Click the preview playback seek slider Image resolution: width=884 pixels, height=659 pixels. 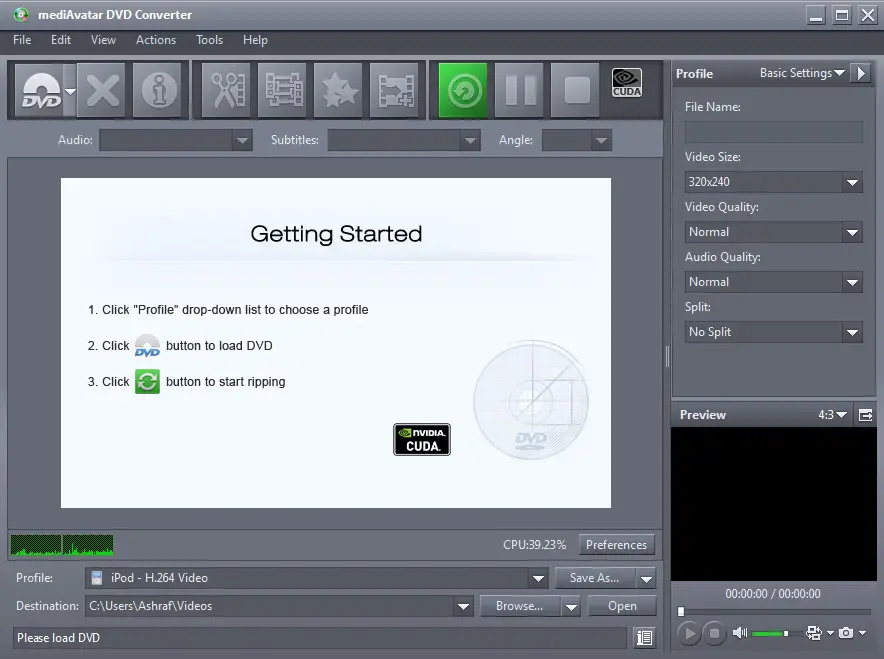774,612
